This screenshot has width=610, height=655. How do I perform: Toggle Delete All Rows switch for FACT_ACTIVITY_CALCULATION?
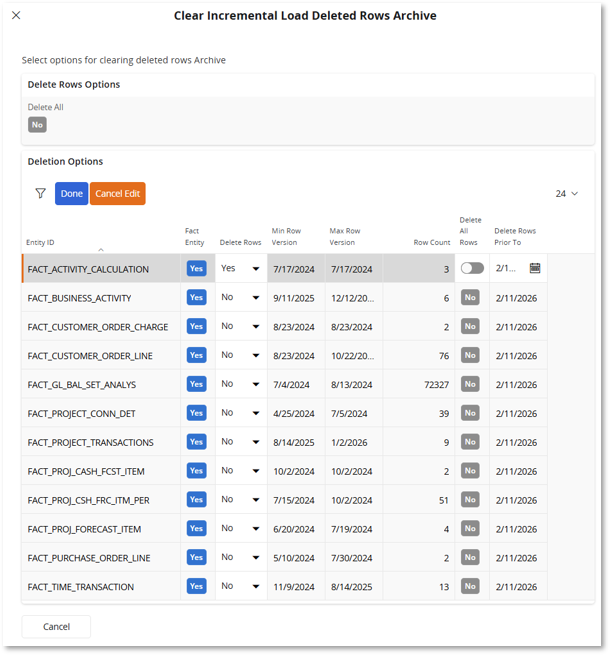pyautogui.click(x=472, y=268)
